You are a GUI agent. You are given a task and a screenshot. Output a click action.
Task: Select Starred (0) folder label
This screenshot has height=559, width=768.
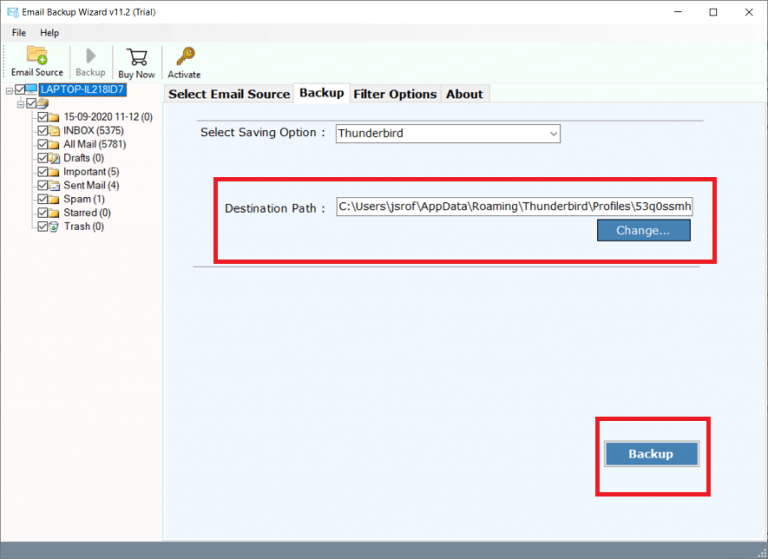(x=87, y=213)
